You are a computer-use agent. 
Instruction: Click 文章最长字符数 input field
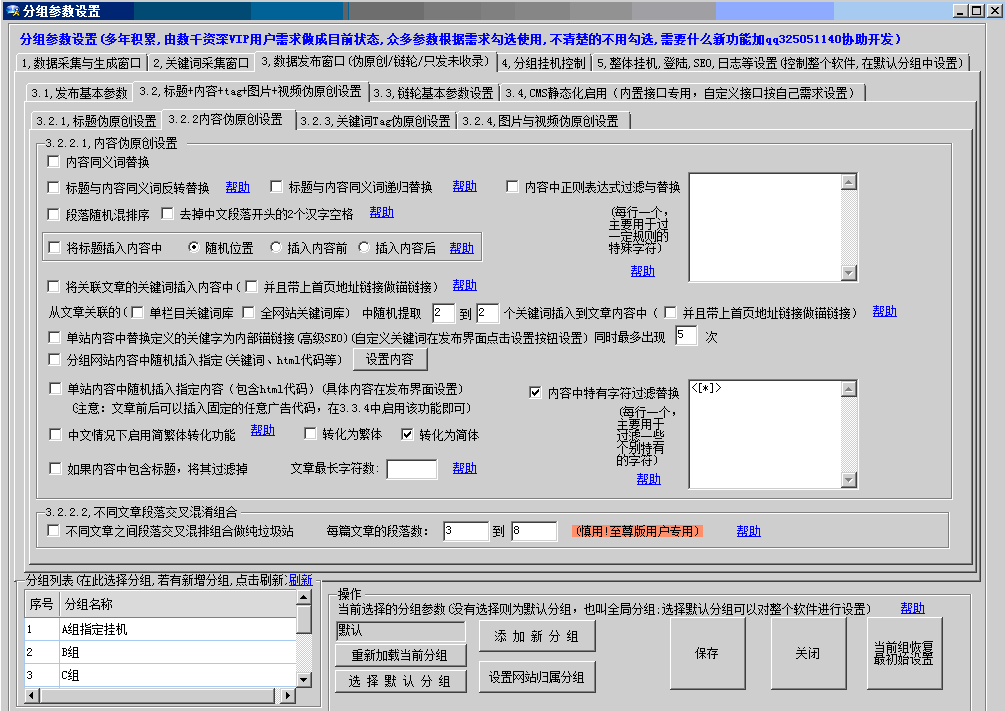coord(411,469)
